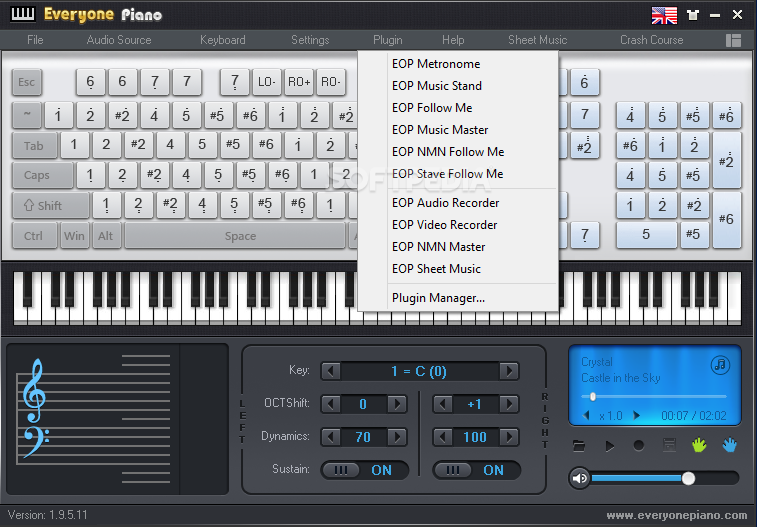Image resolution: width=757 pixels, height=527 pixels.
Task: Click the volume slider handle
Action: tap(688, 478)
